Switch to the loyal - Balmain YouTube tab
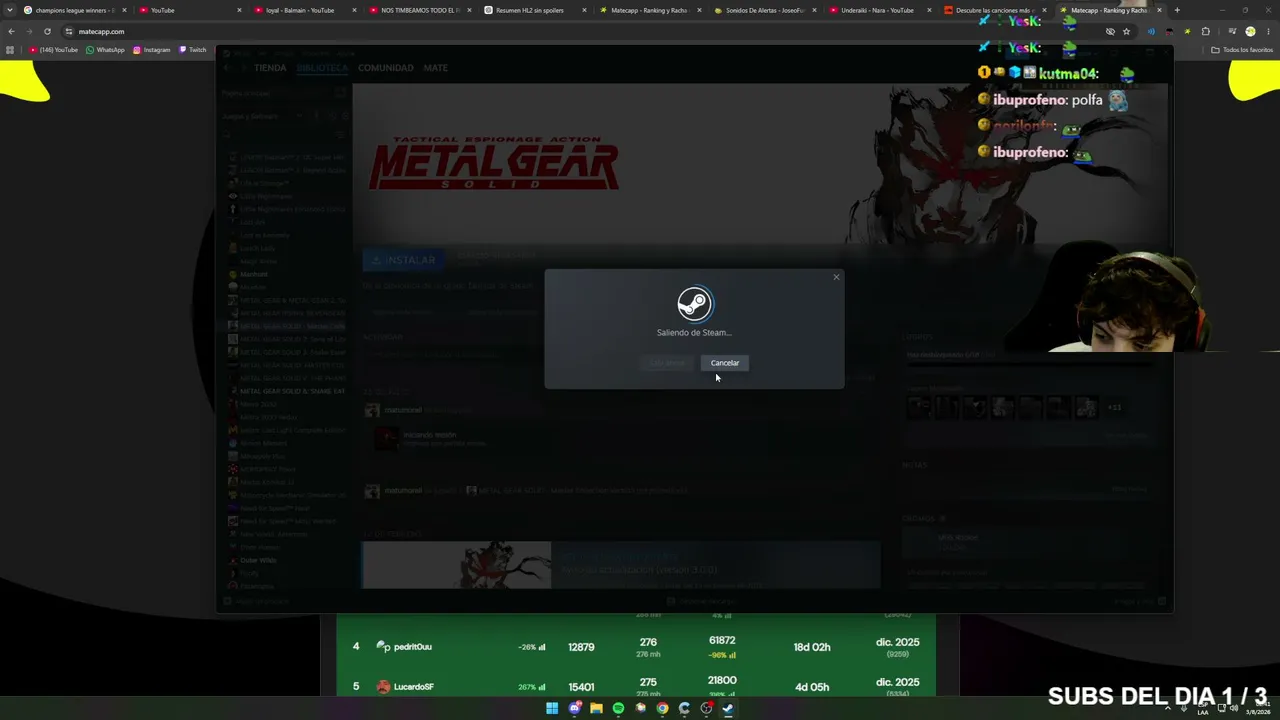Image resolution: width=1280 pixels, height=720 pixels. [x=305, y=10]
